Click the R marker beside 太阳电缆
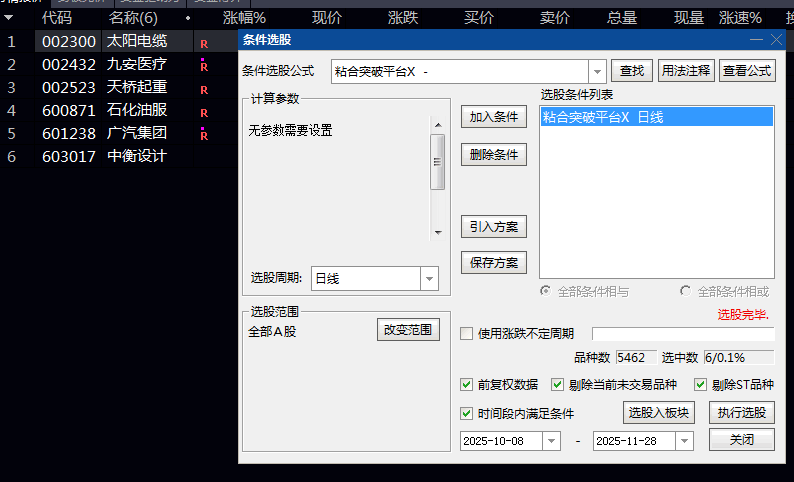 (x=204, y=44)
